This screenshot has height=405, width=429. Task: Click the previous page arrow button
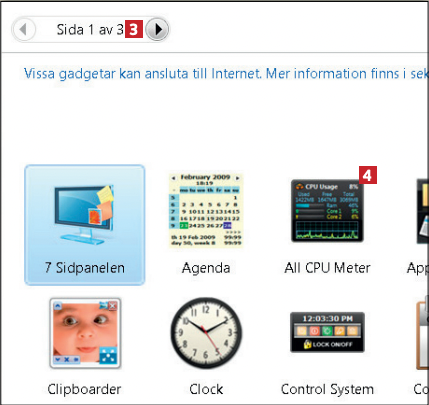pyautogui.click(x=24, y=29)
